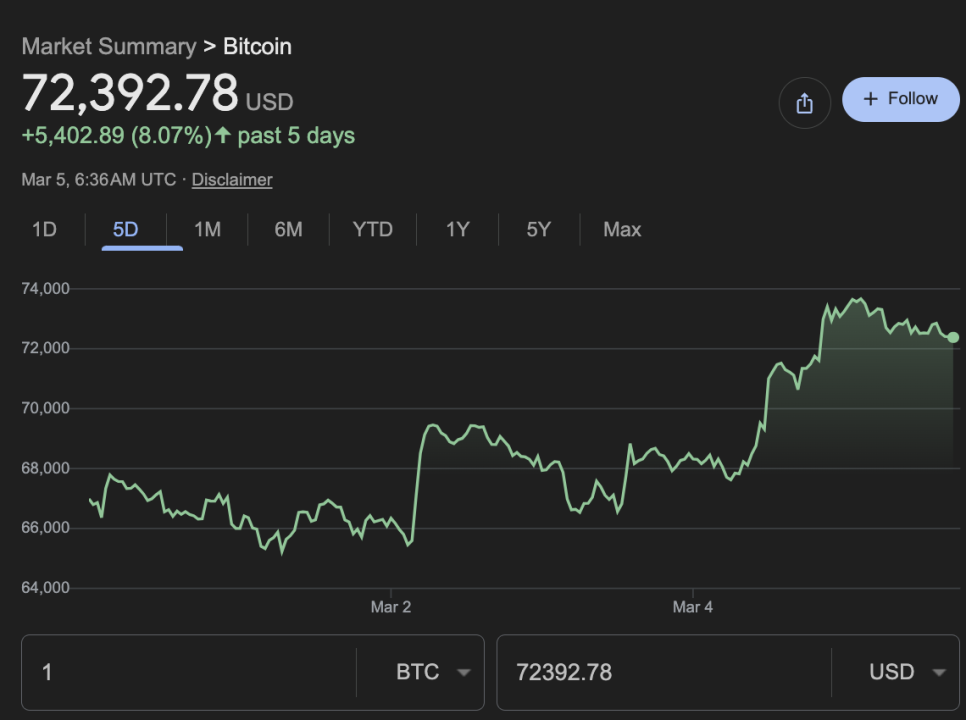966x720 pixels.
Task: Select the 1D time range tab
Action: pos(44,230)
